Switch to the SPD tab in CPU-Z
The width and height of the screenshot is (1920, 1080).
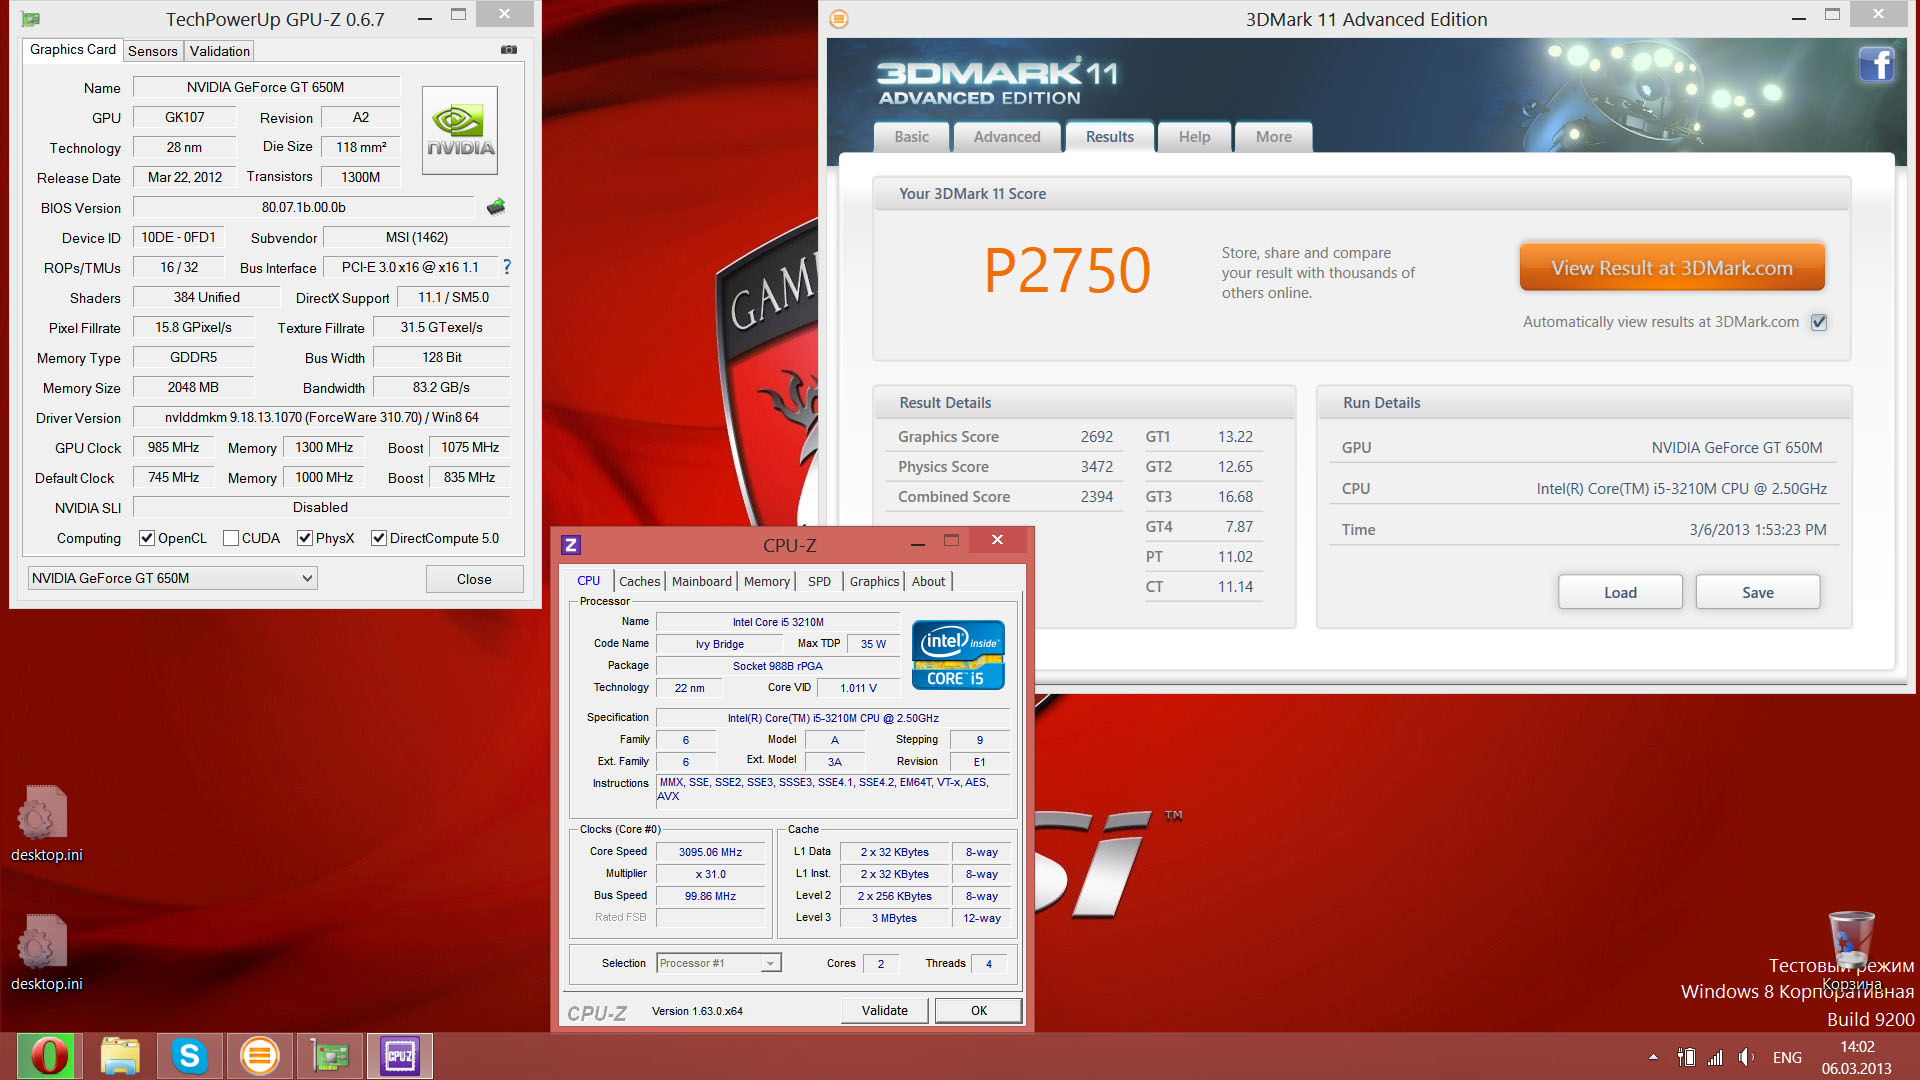(819, 581)
